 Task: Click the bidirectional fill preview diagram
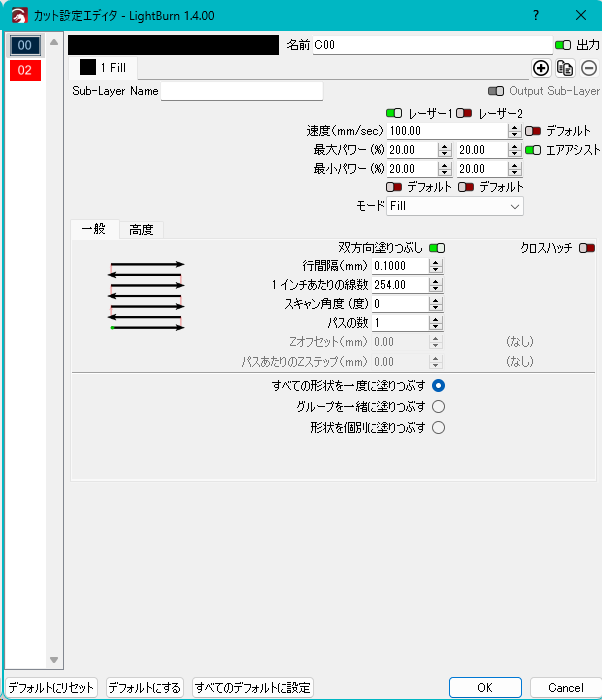146,296
